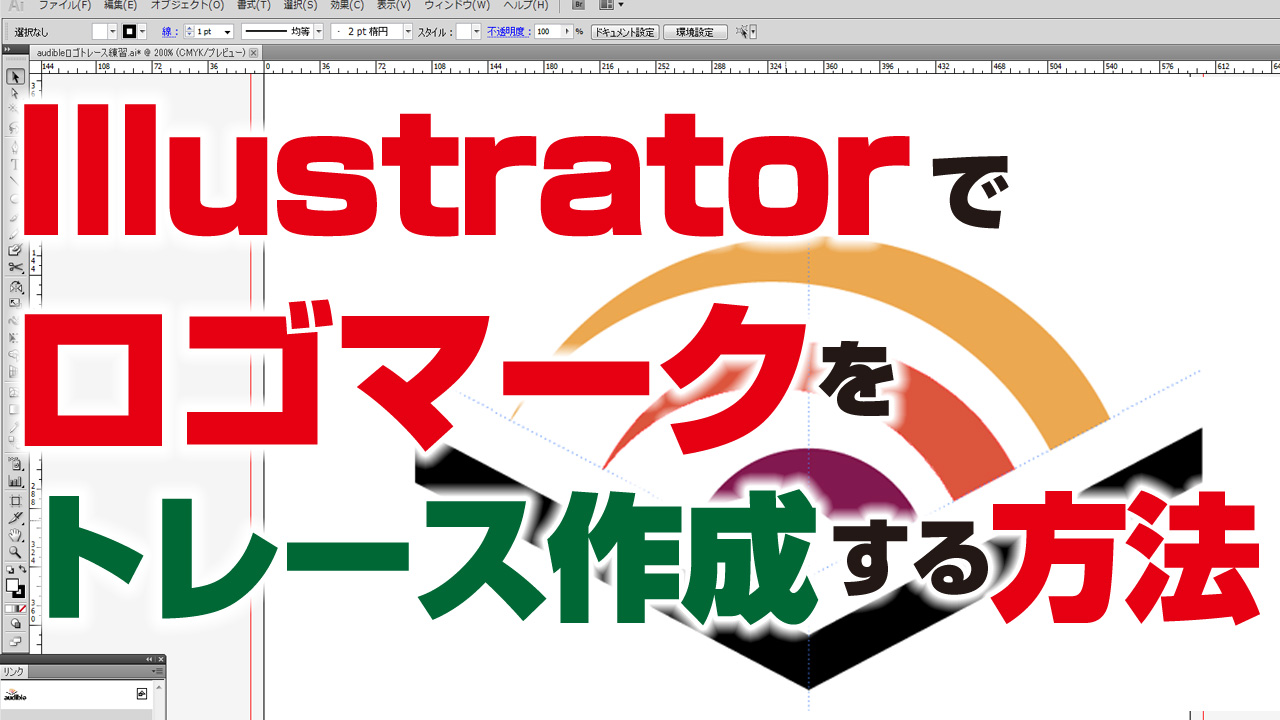Image resolution: width=1280 pixels, height=720 pixels.
Task: Select the Zoom magnifier tool
Action: pos(15,552)
